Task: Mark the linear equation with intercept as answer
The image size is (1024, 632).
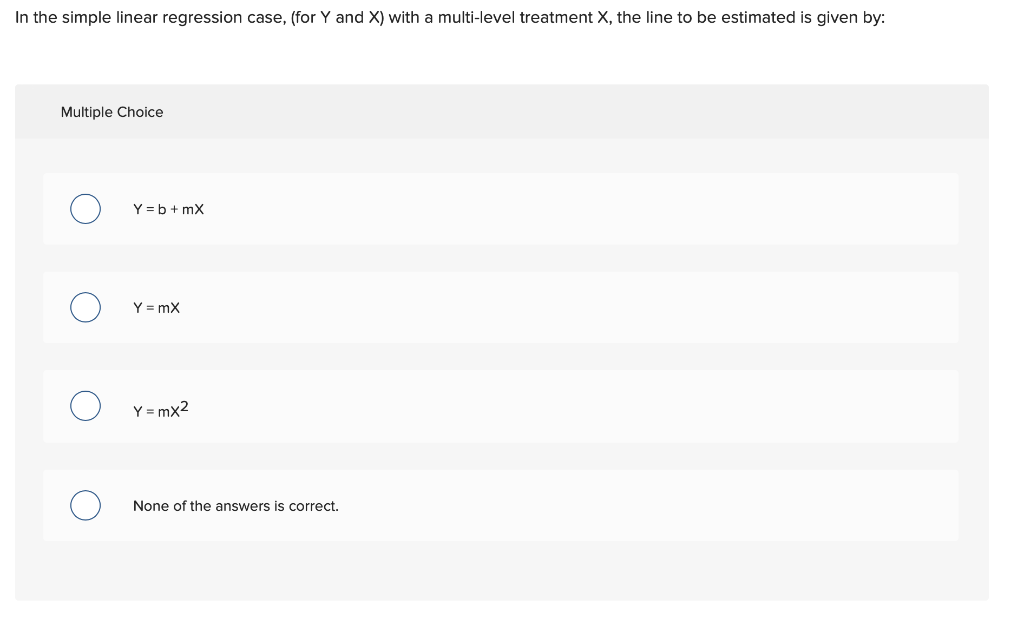Action: pyautogui.click(x=85, y=209)
